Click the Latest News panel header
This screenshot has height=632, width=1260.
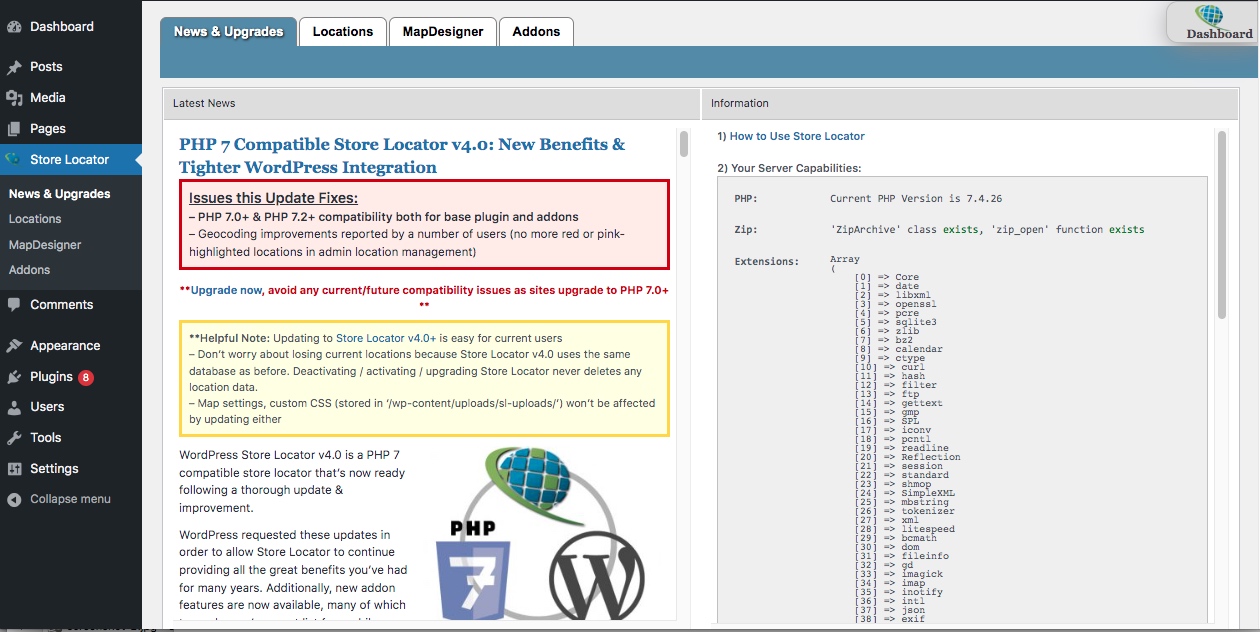(432, 103)
